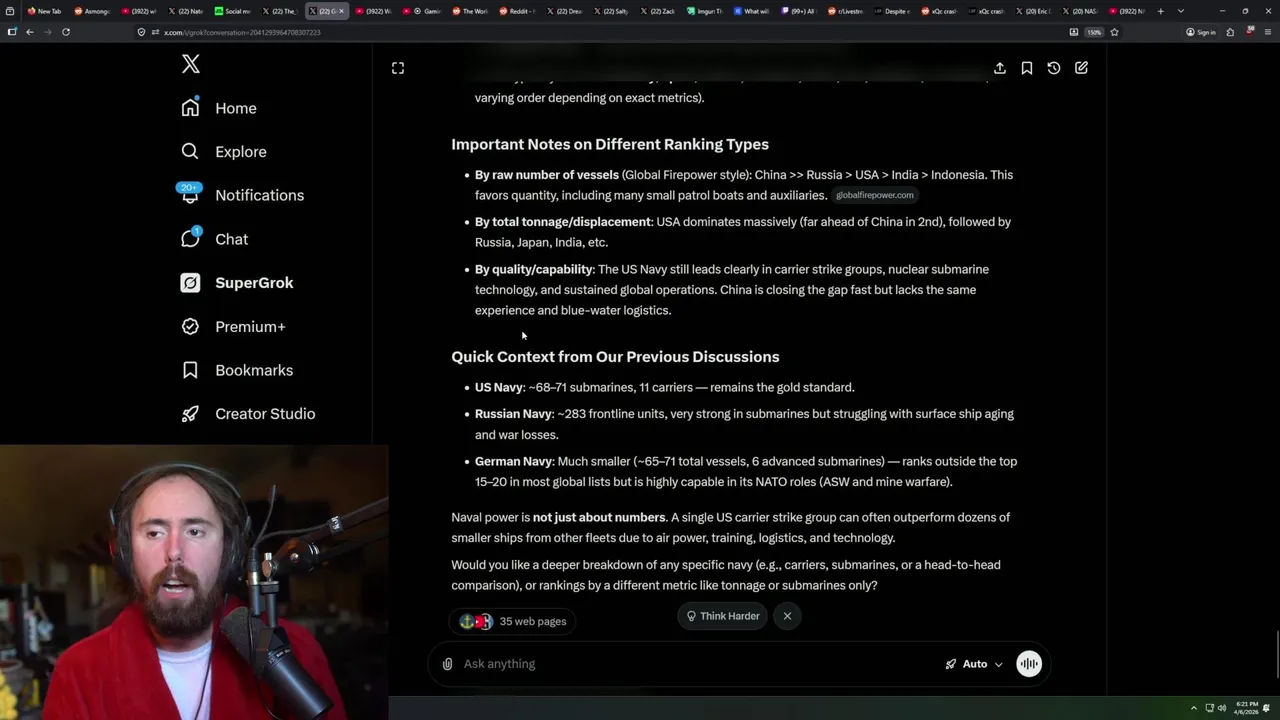This screenshot has height=720, width=1280.
Task: Click the bold 'By raw number of vessels' text
Action: pos(547,175)
